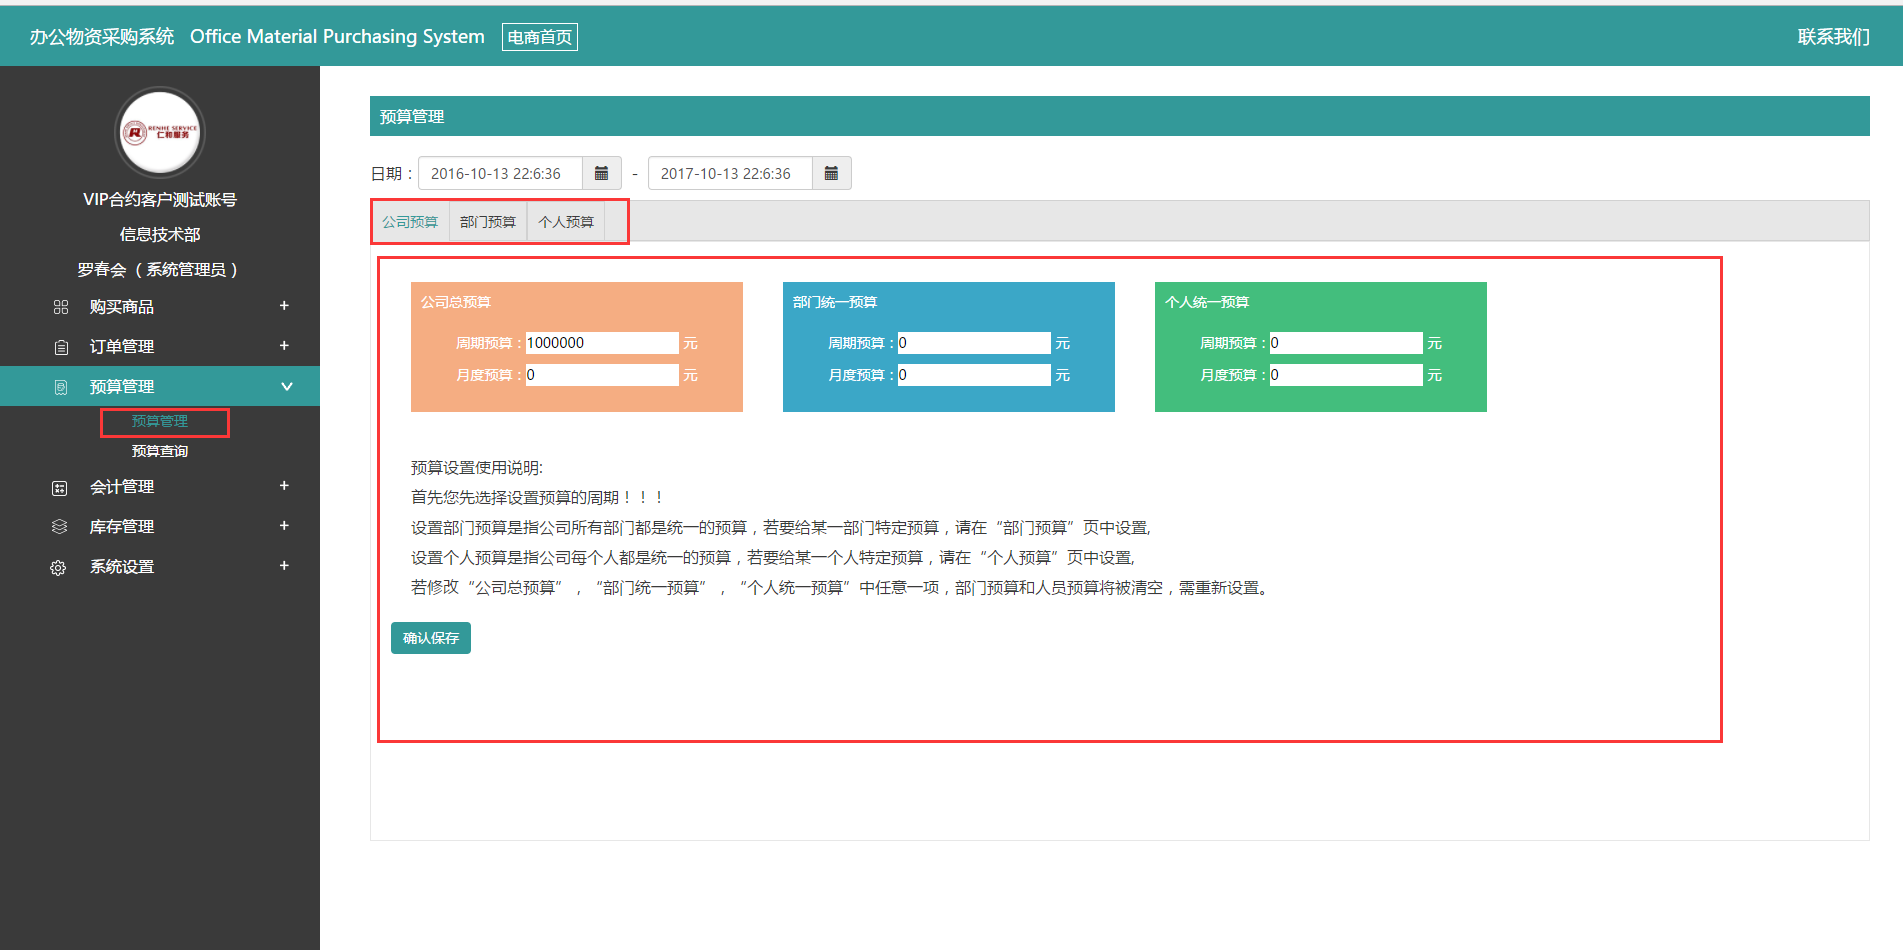Click the 会计管理 calculator icon
1903x950 pixels.
click(x=59, y=488)
